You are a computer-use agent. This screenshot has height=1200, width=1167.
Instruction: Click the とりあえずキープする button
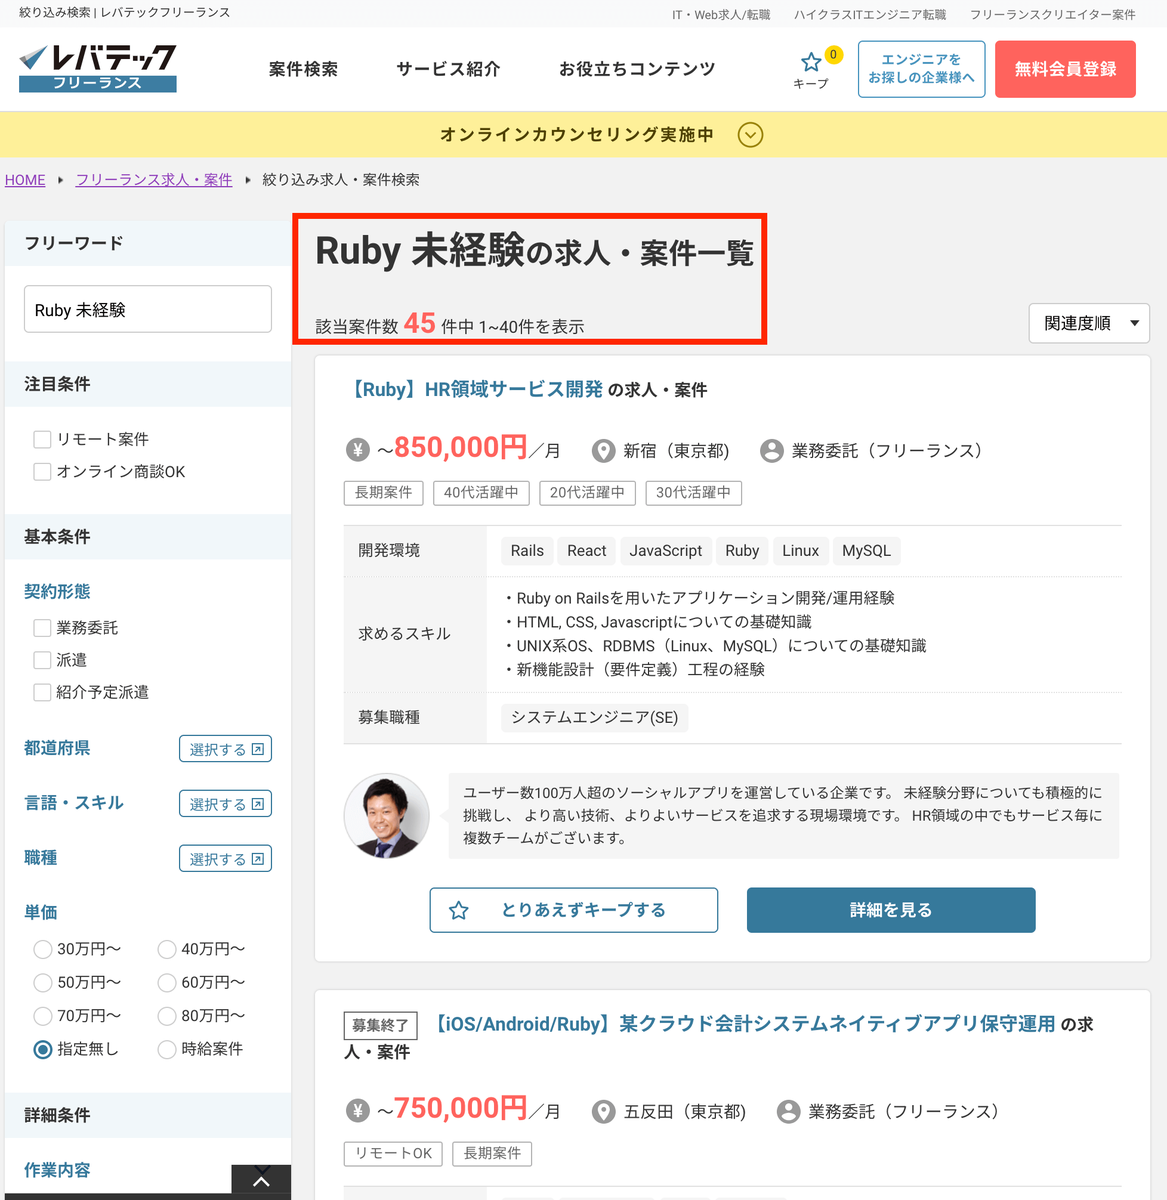(x=574, y=910)
